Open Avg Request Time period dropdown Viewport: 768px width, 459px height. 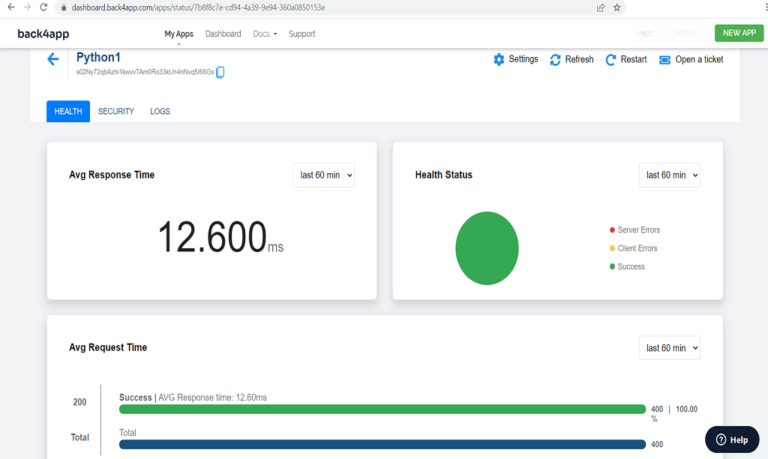click(x=669, y=348)
